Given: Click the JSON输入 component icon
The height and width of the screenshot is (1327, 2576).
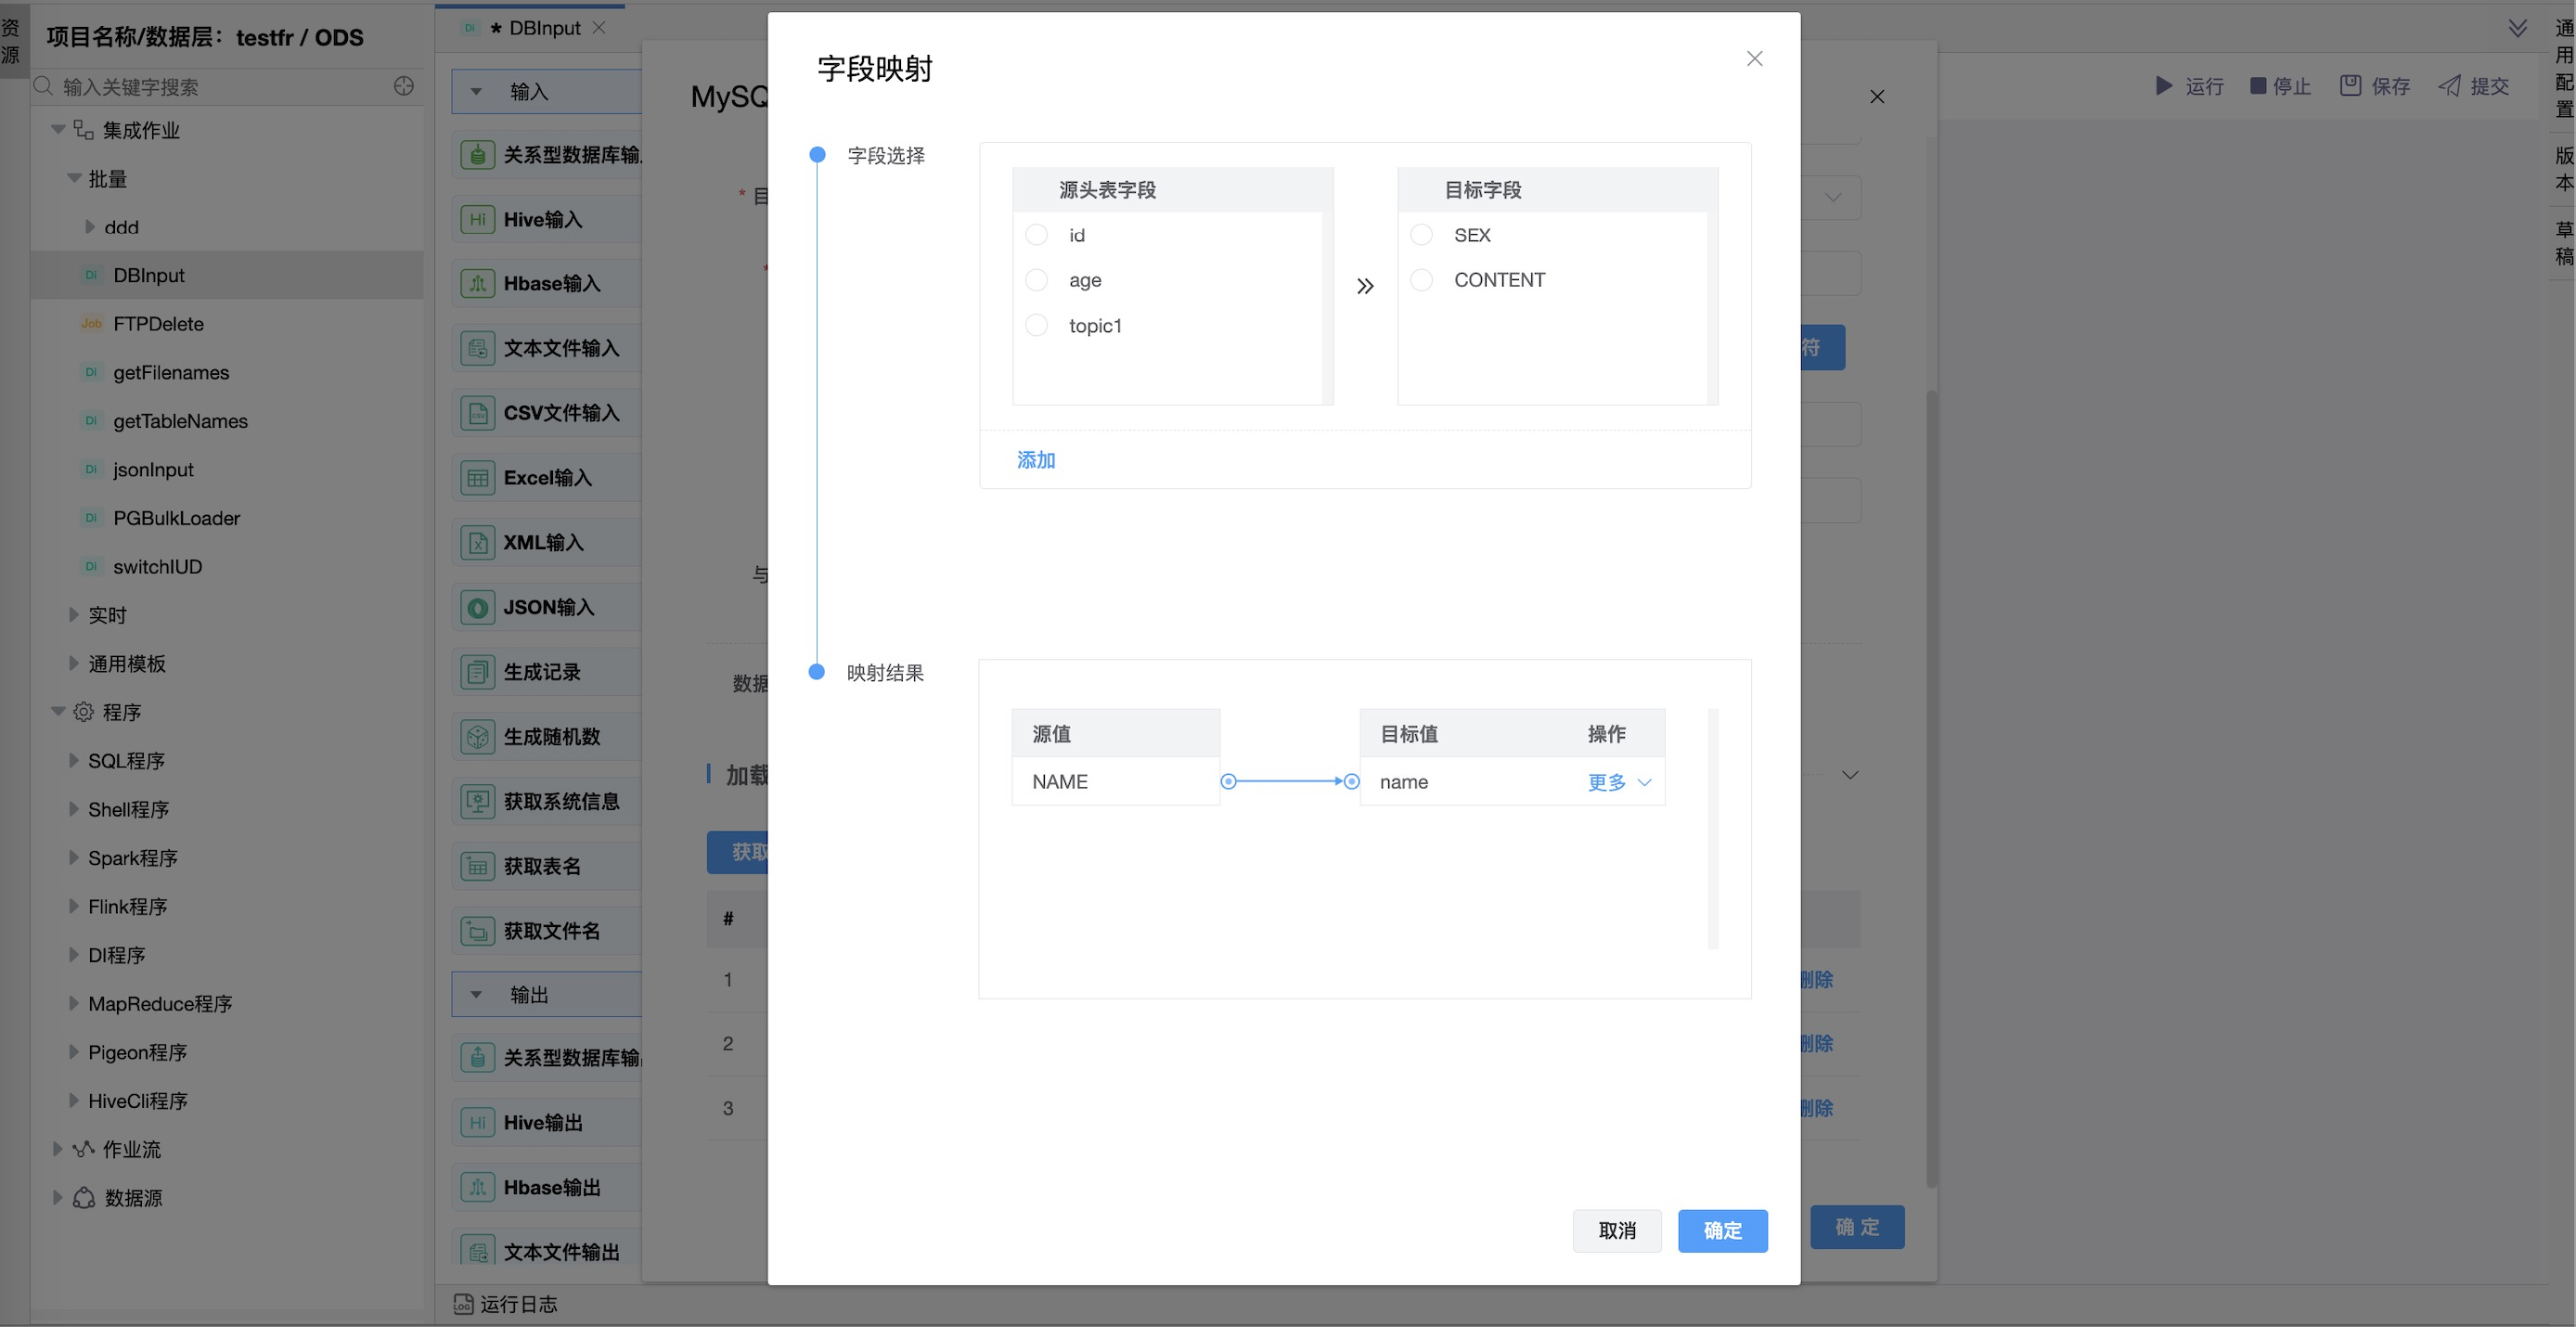Looking at the screenshot, I should click(477, 607).
